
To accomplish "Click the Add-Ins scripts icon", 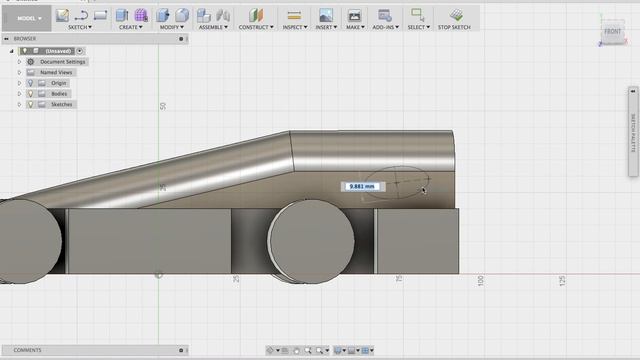I will pos(384,16).
